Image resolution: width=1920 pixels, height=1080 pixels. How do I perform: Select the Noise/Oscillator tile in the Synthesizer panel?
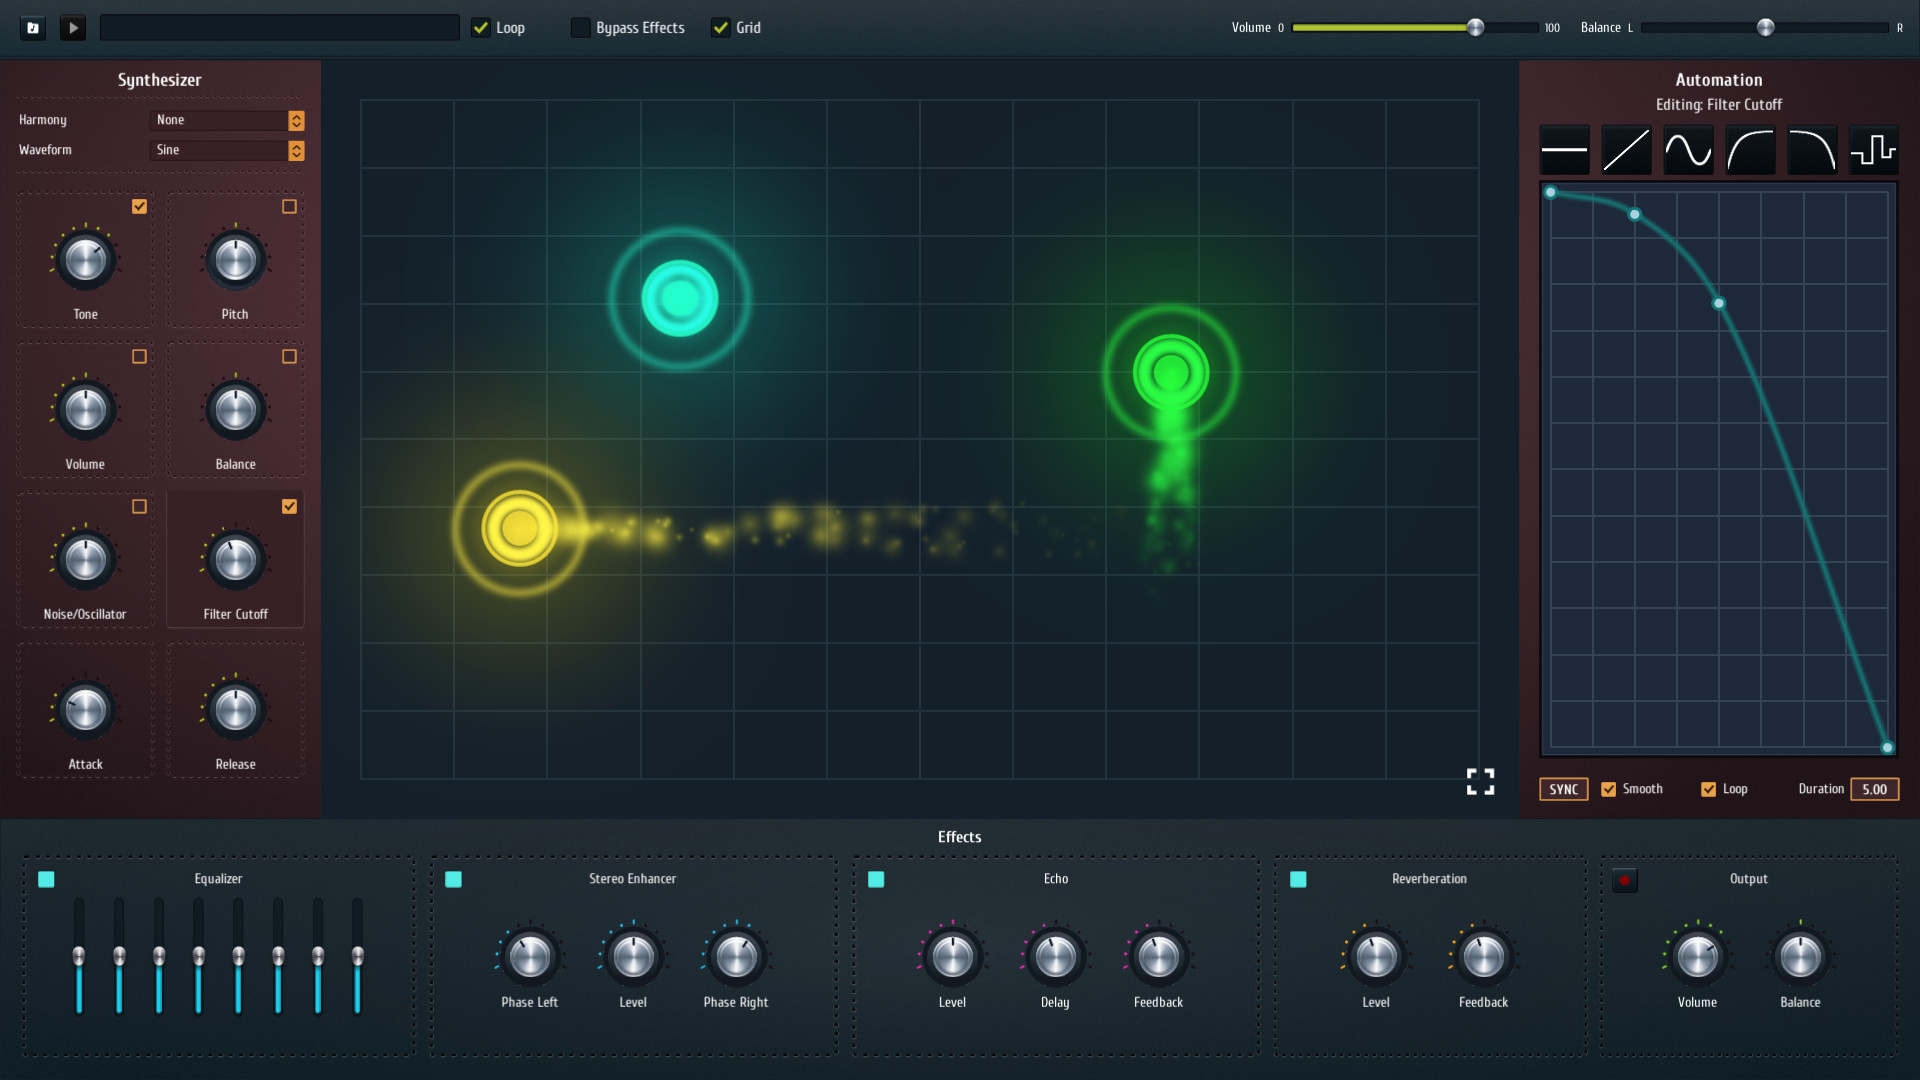[x=85, y=560]
